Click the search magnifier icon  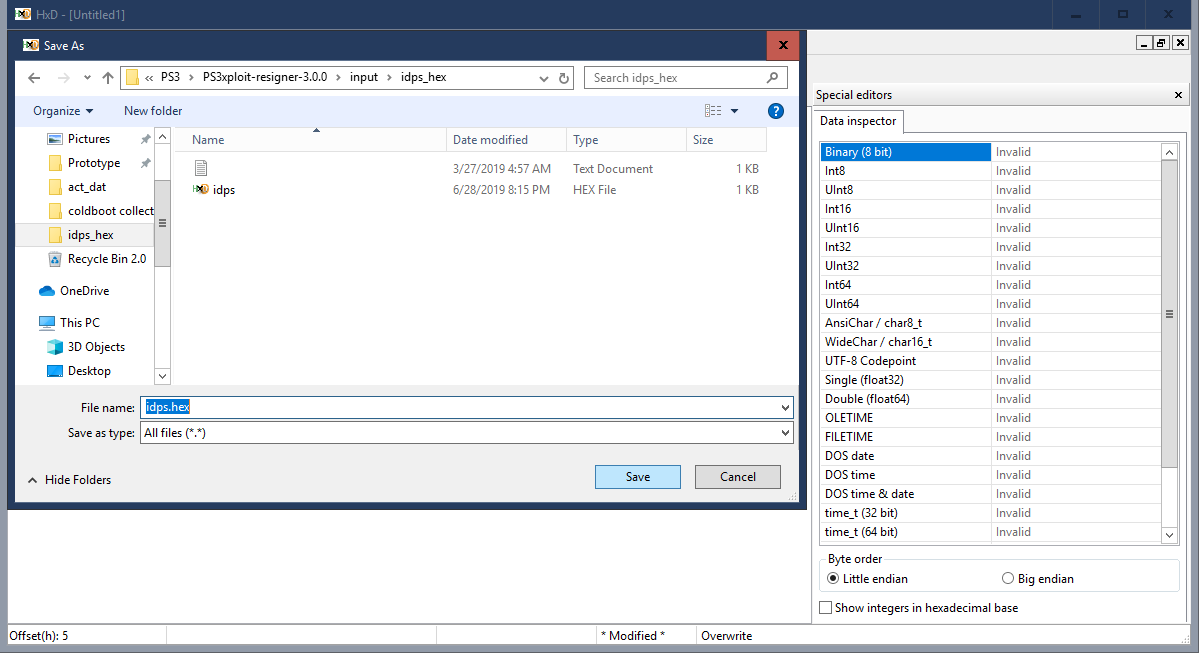click(772, 78)
